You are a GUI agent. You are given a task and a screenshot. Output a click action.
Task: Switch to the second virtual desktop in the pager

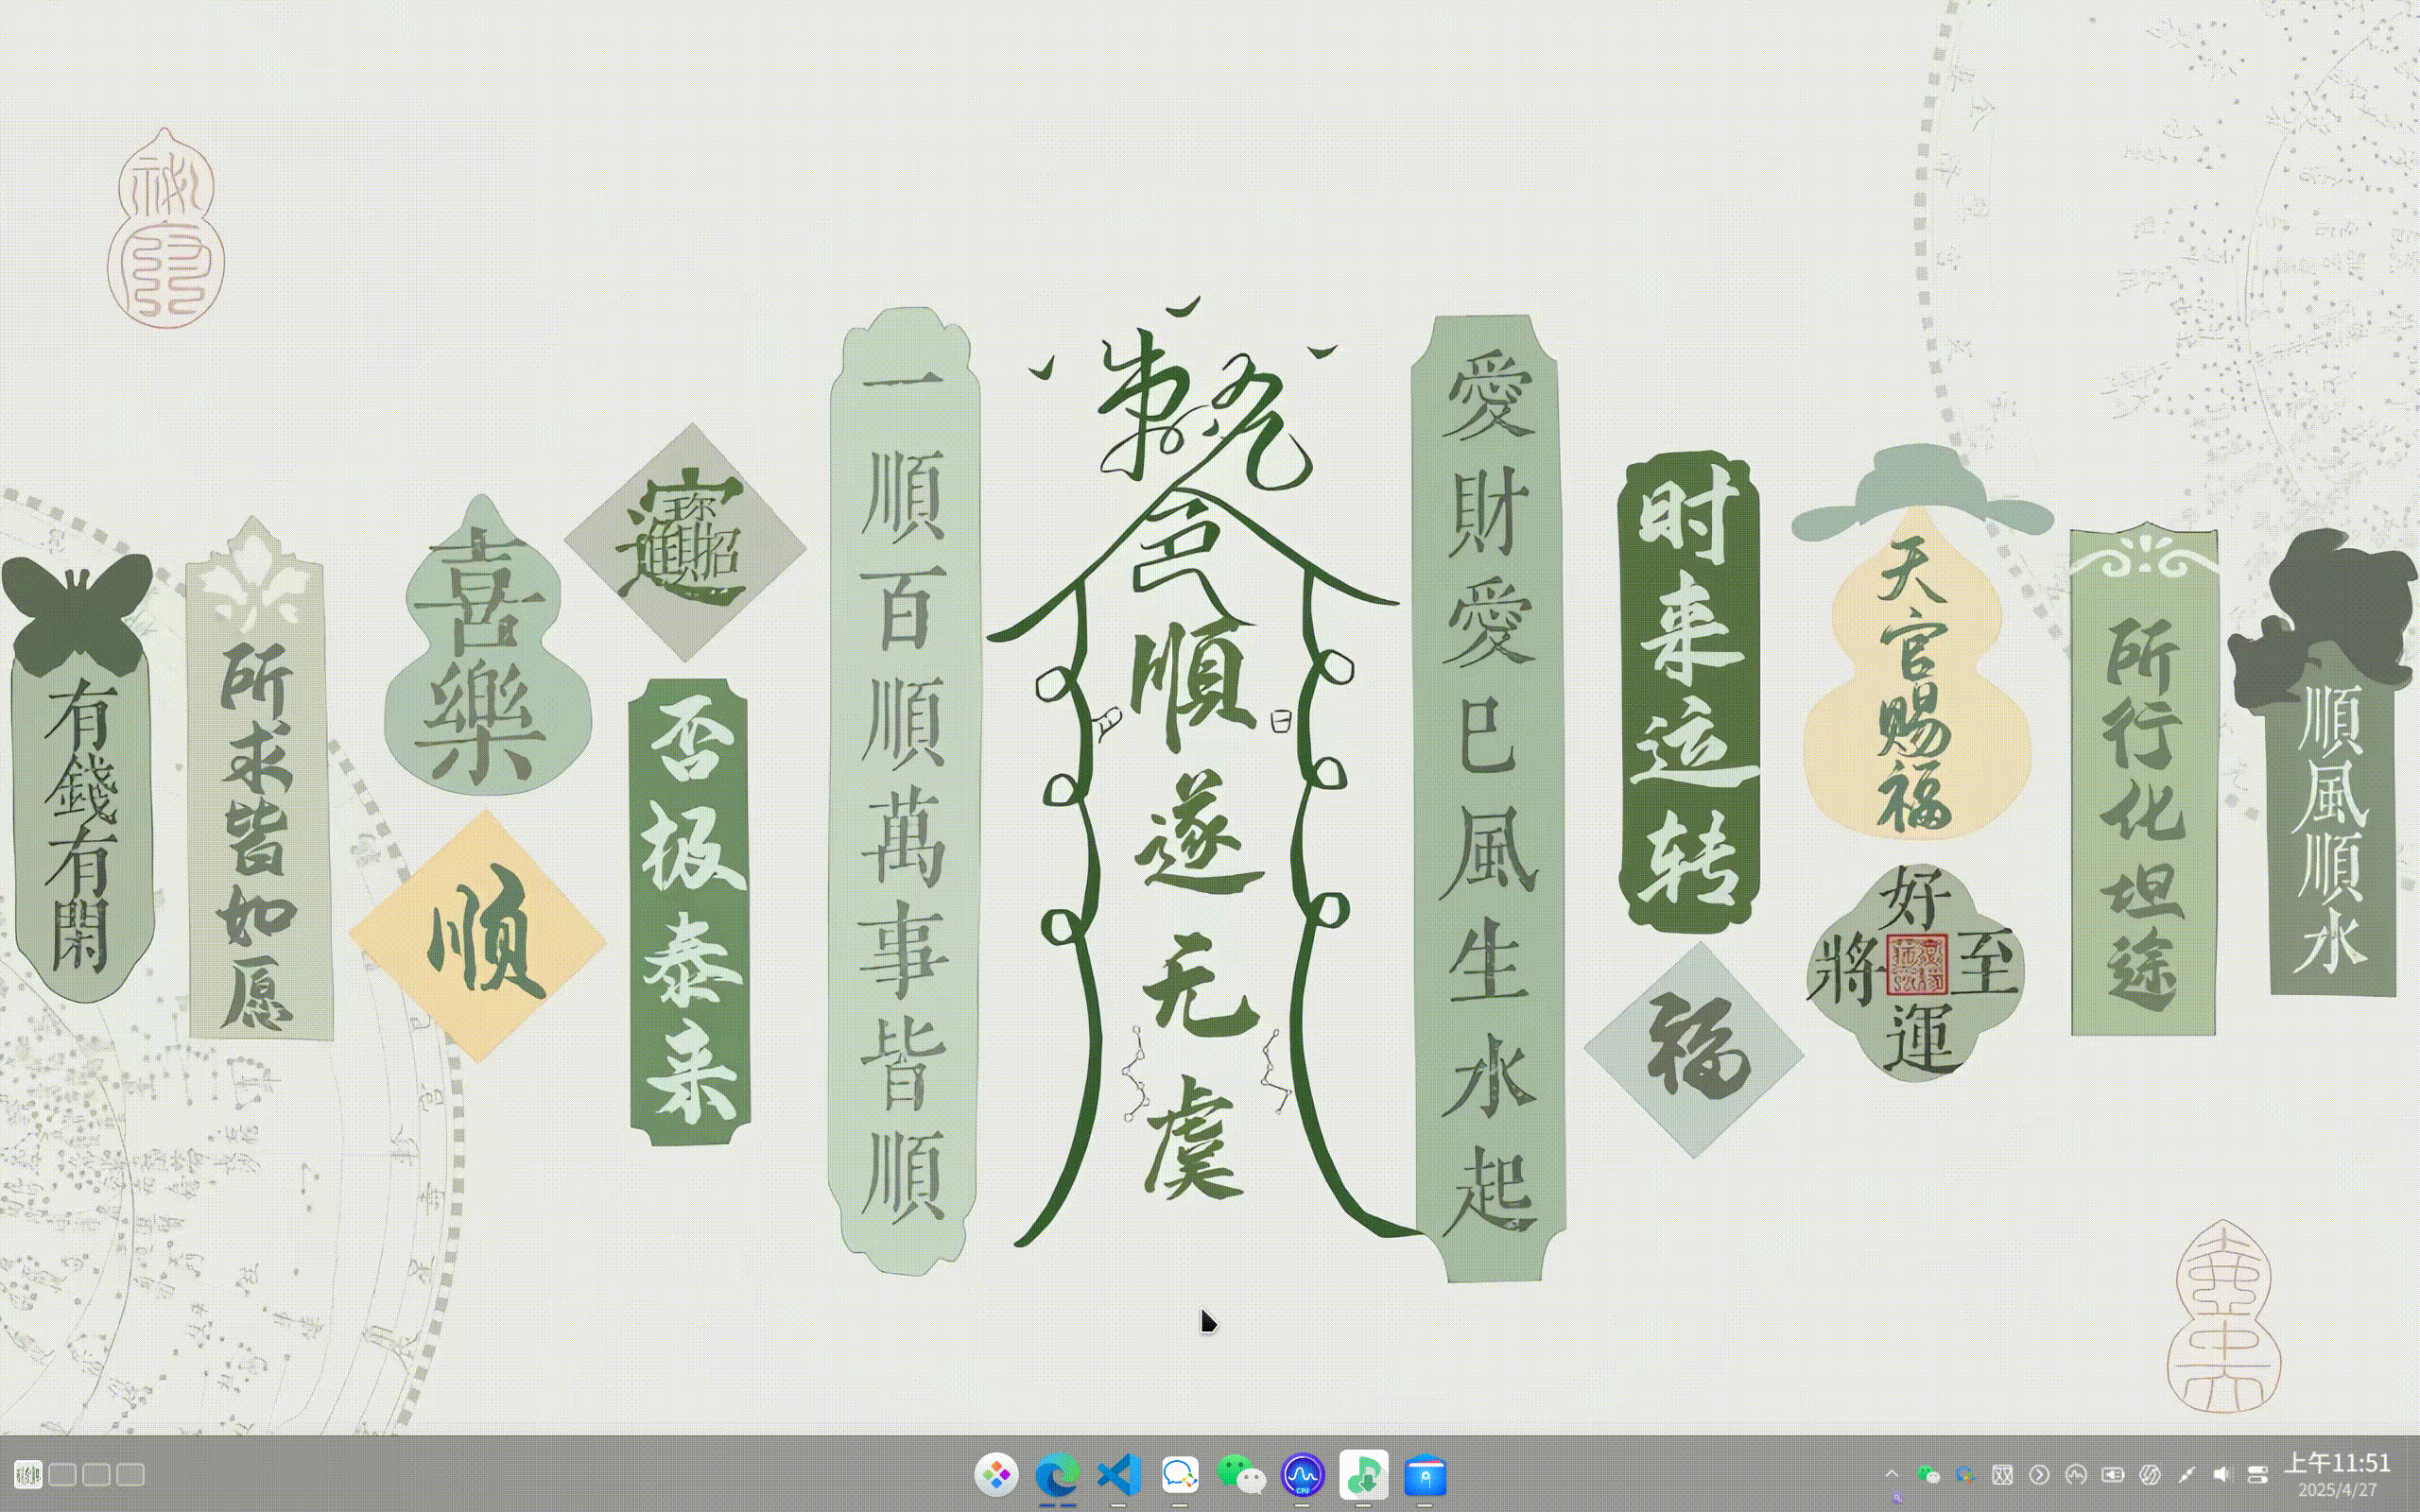point(62,1474)
